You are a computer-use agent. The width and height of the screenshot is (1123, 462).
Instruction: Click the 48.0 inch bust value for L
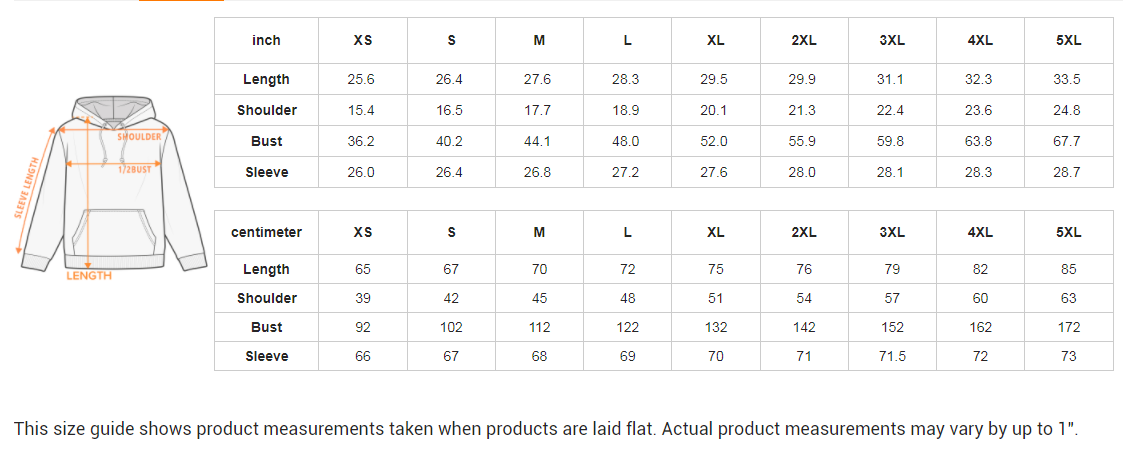tap(627, 141)
